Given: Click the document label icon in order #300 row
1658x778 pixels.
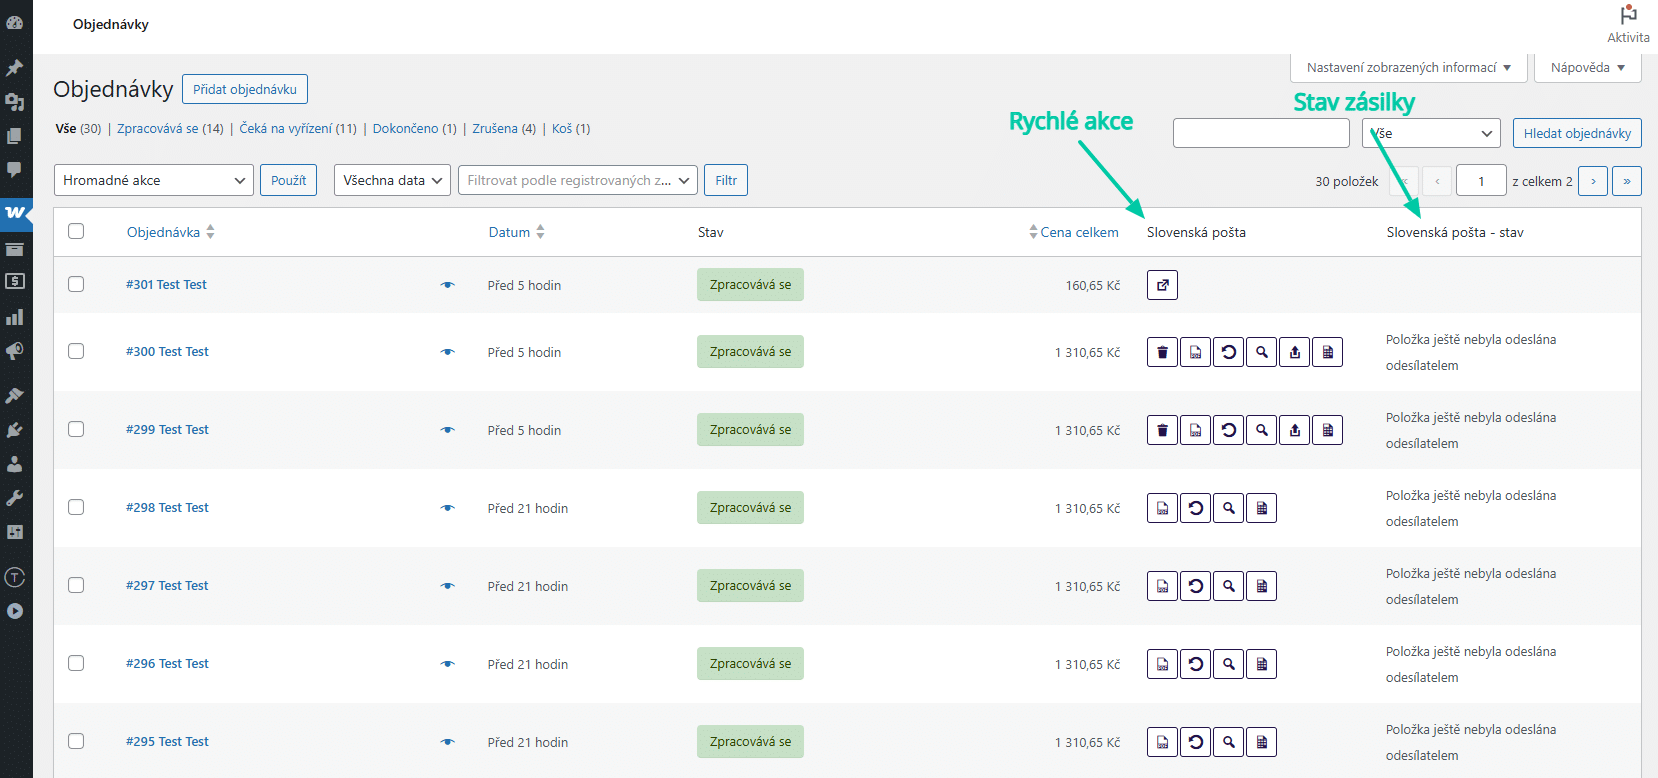Looking at the screenshot, I should click(1195, 352).
